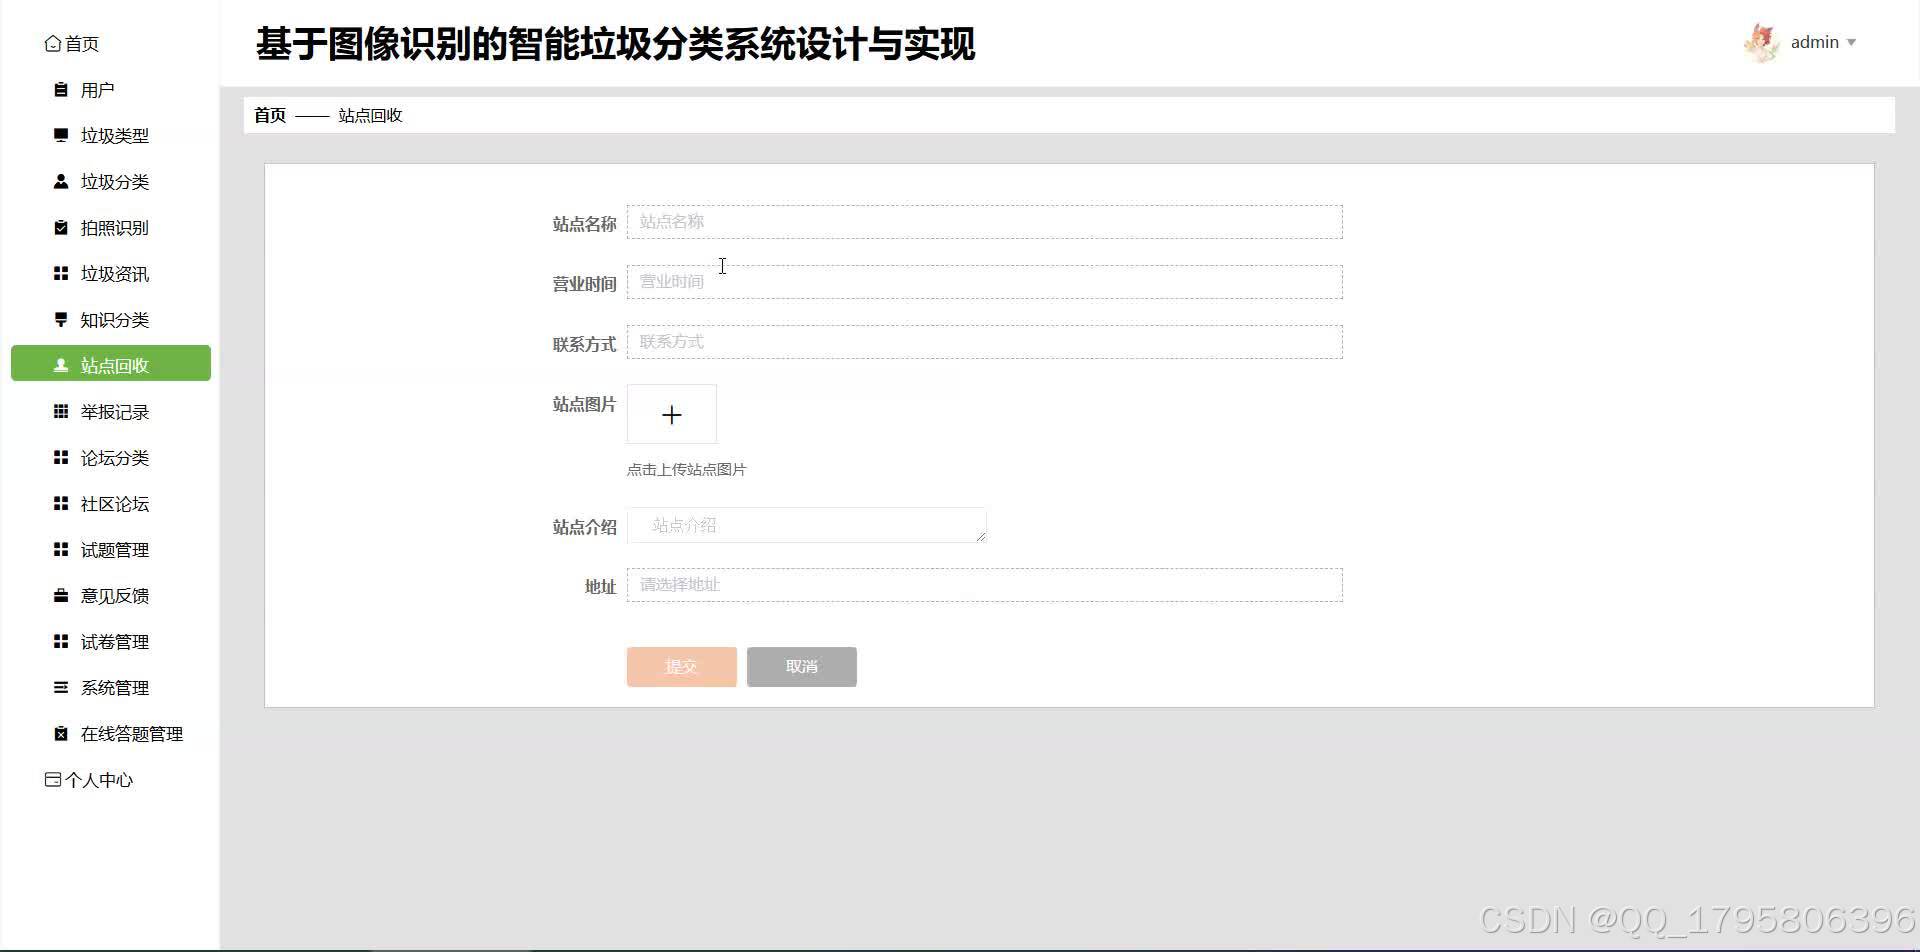Open the 垃圾资讯 news section icon
Image resolution: width=1920 pixels, height=952 pixels.
click(60, 273)
